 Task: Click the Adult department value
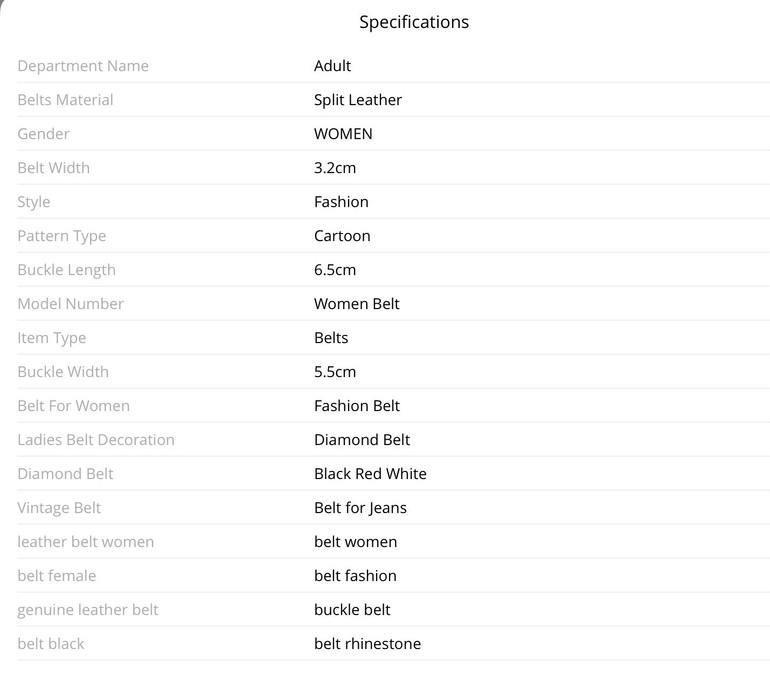click(332, 66)
